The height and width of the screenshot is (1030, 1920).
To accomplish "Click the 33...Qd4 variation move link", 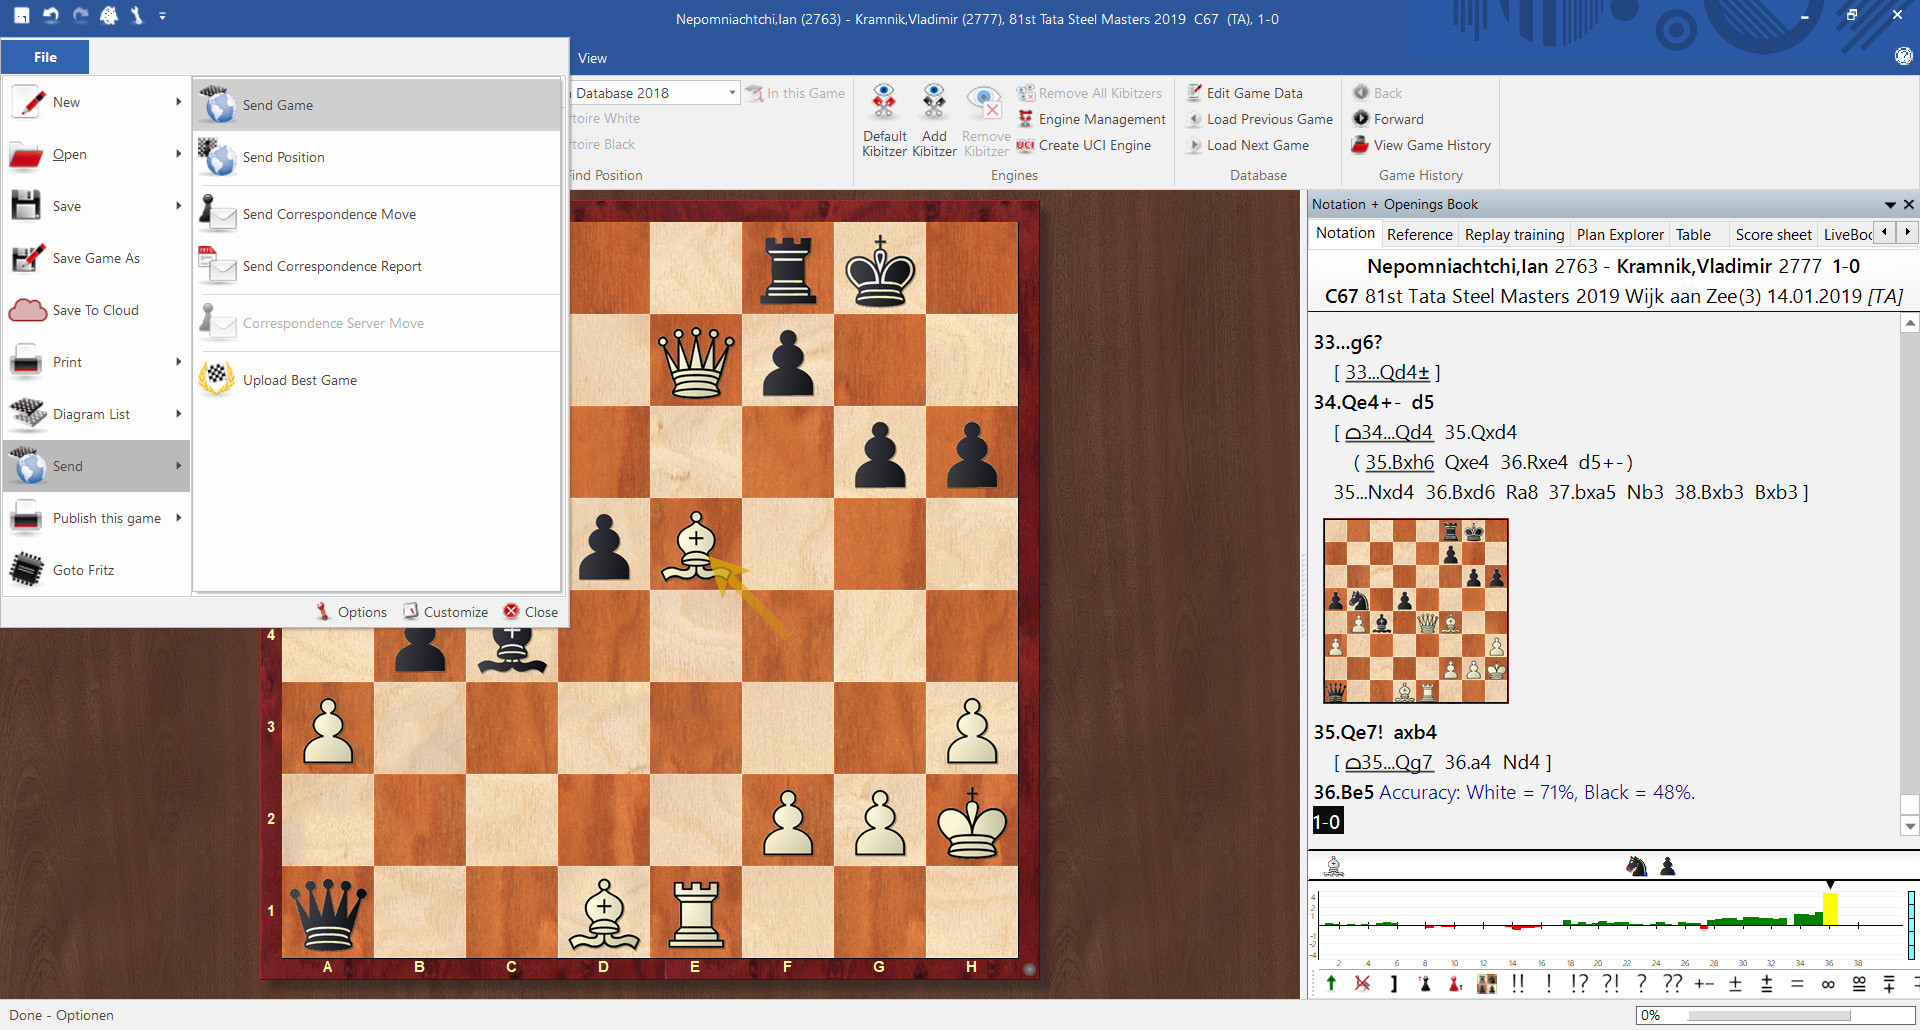I will [1387, 372].
